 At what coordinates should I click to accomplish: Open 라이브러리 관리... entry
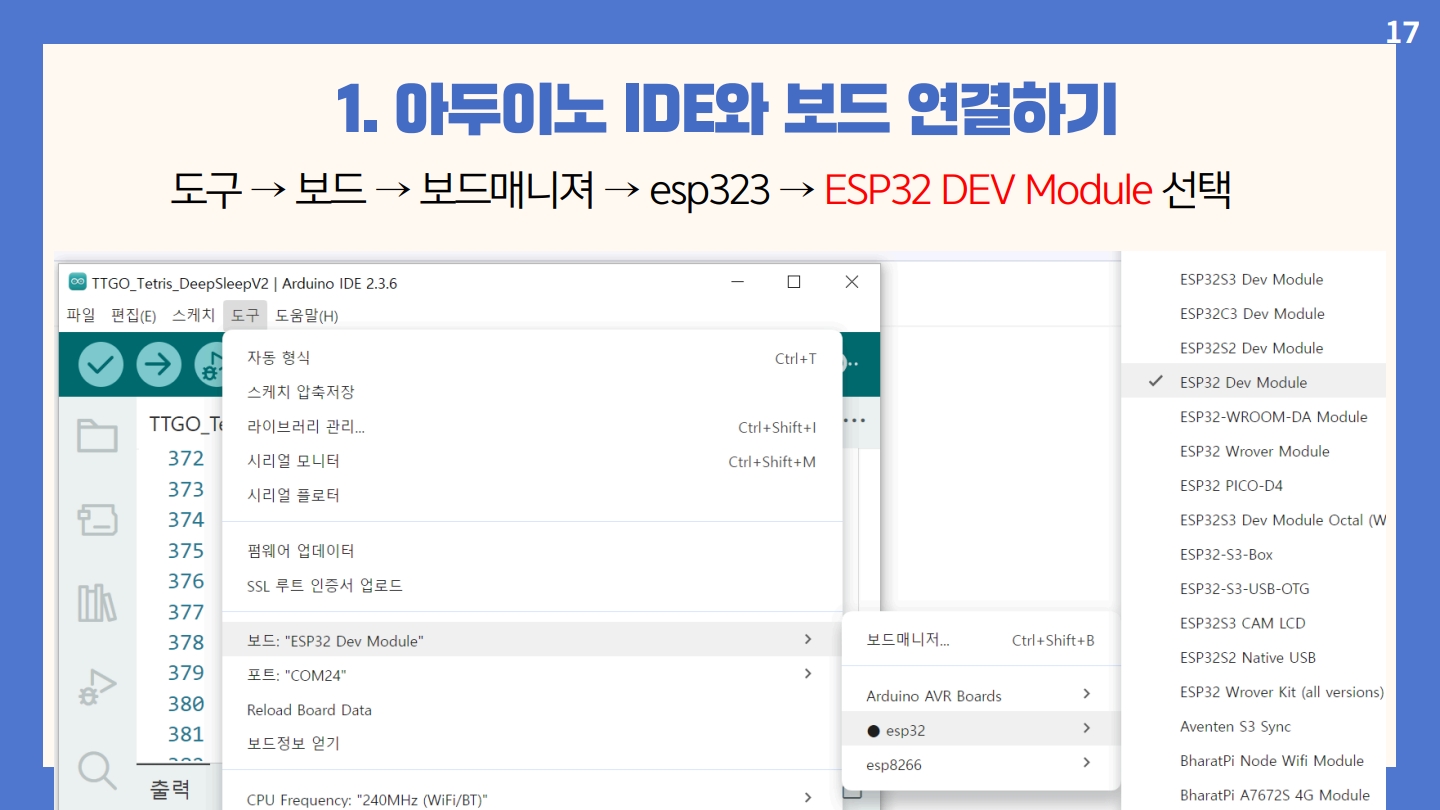532,427
